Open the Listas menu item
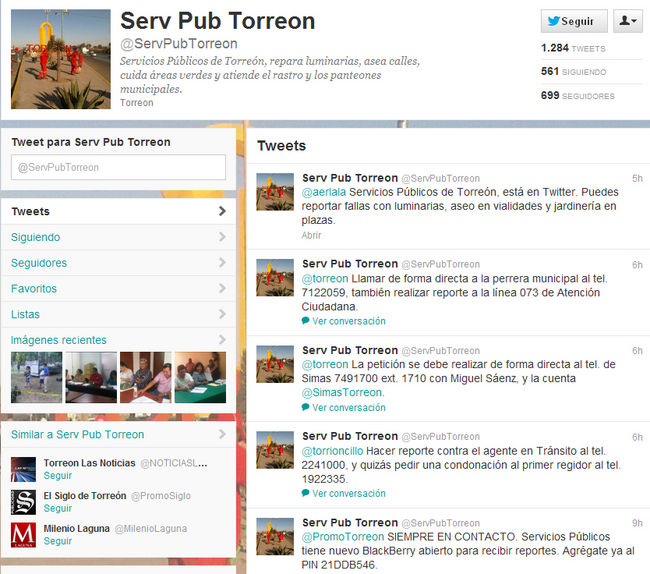This screenshot has width=650, height=574. click(x=119, y=314)
